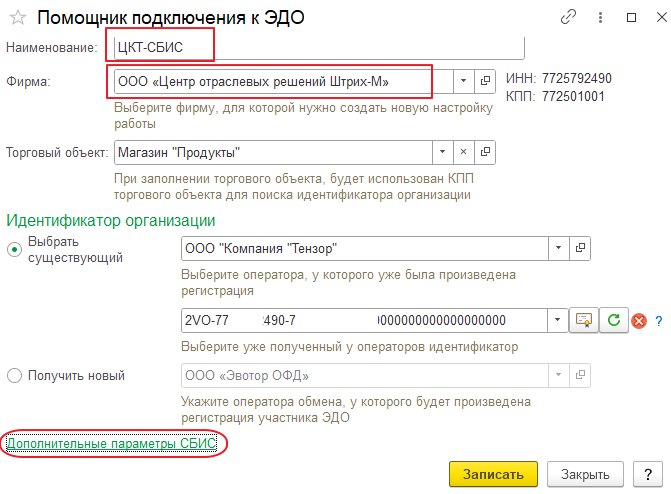Click the Закрыть button
This screenshot has width=671, height=494.
(585, 474)
